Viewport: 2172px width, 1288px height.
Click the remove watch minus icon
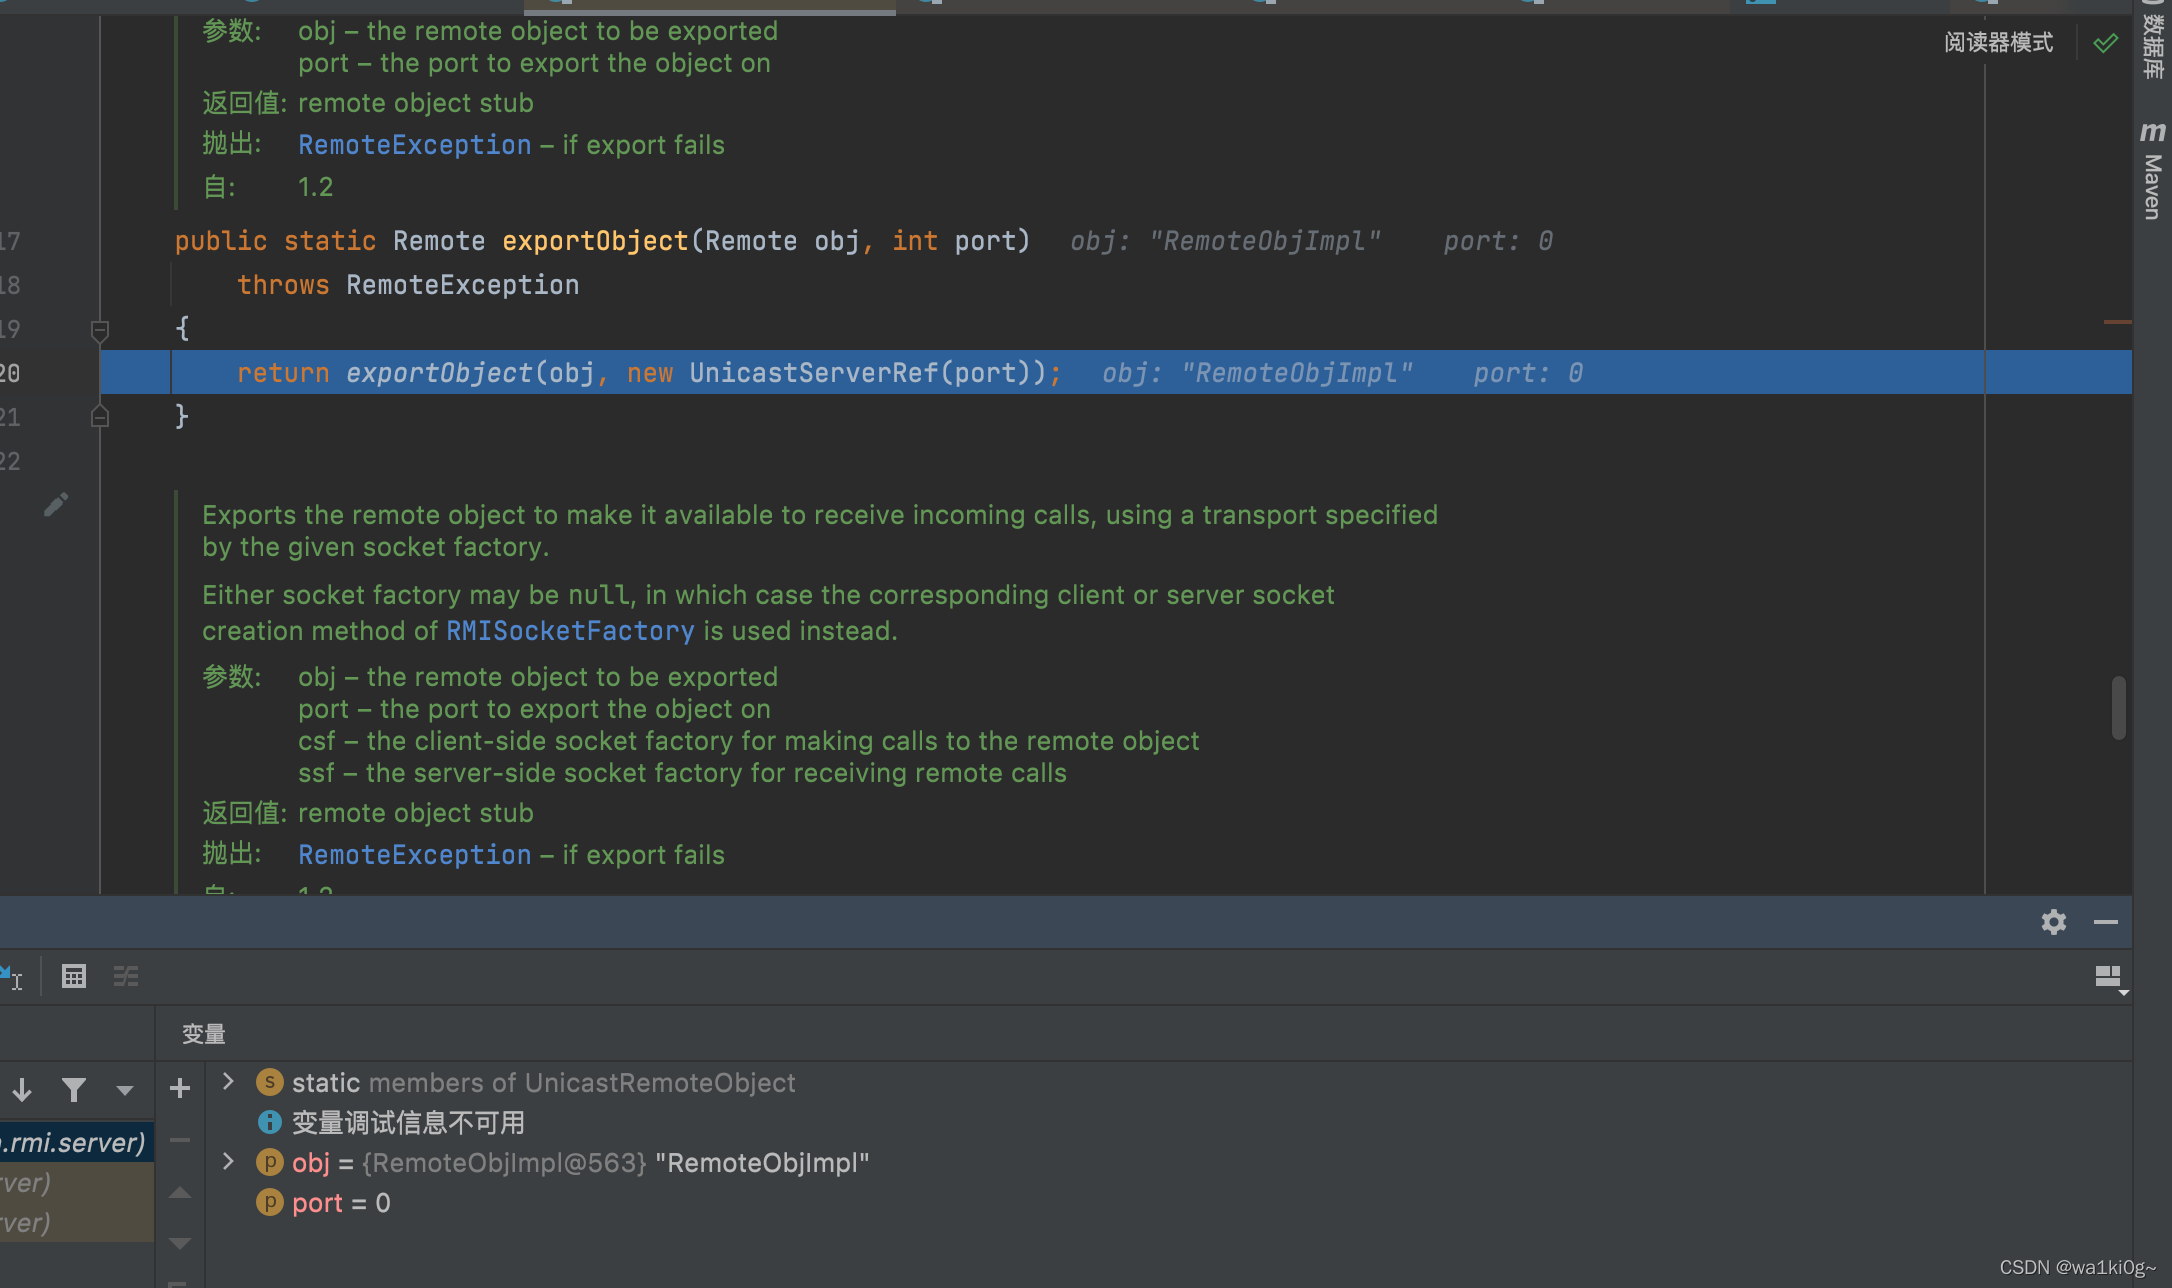point(180,1140)
